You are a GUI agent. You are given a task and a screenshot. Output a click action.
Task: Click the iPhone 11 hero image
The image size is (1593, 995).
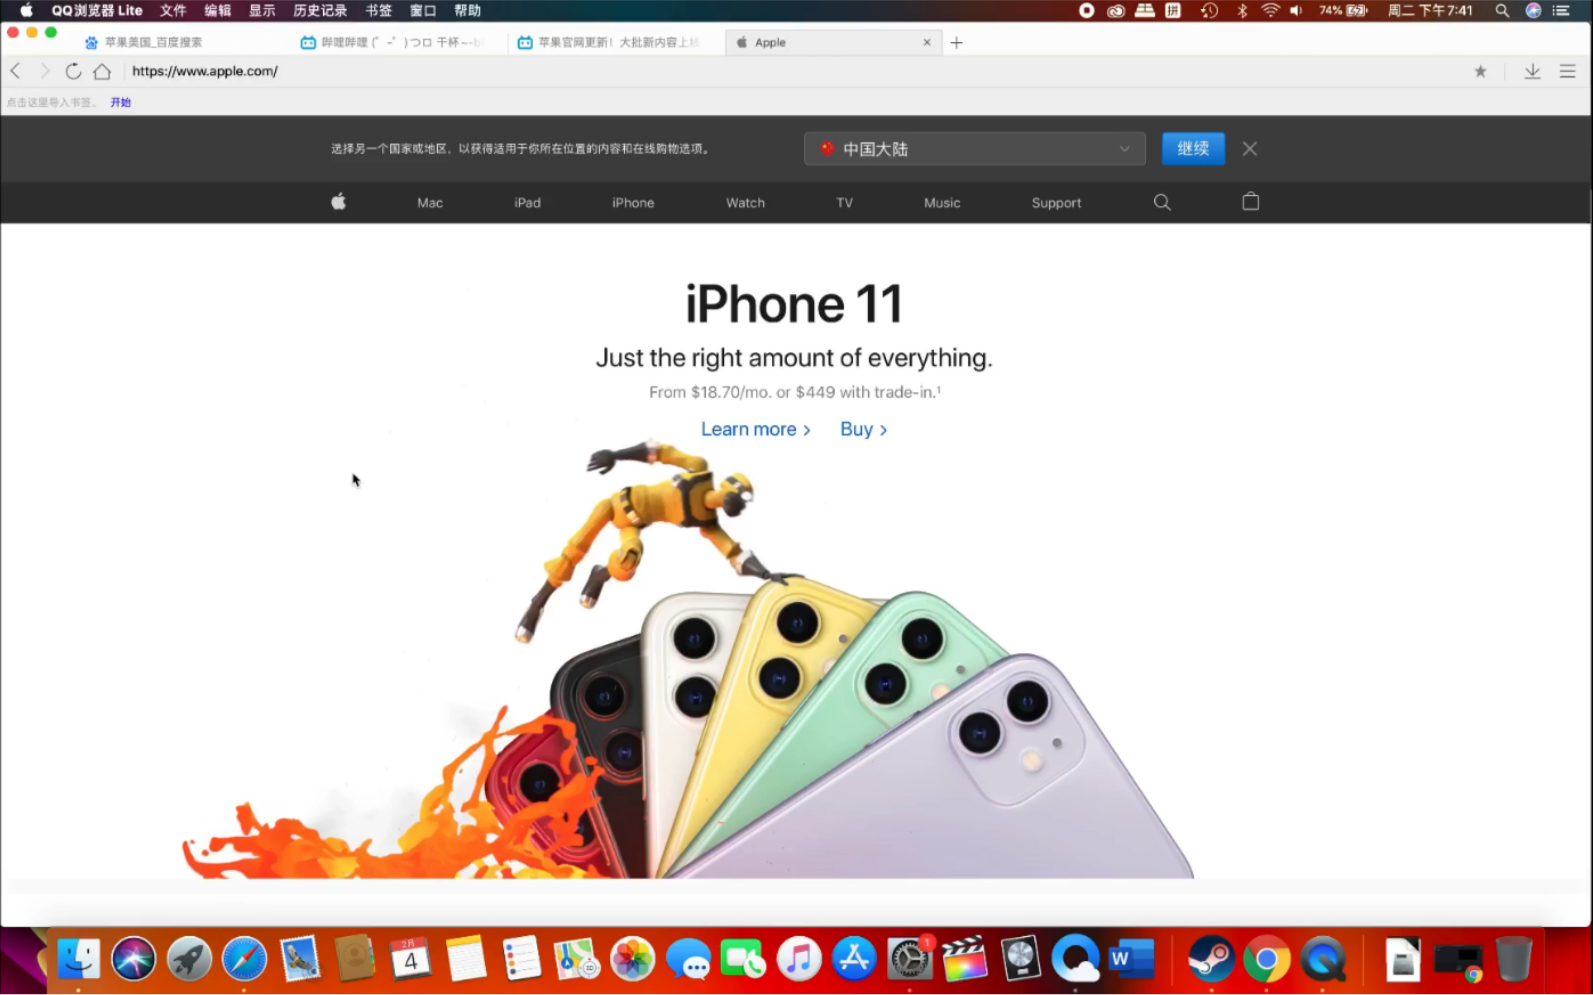688,660
